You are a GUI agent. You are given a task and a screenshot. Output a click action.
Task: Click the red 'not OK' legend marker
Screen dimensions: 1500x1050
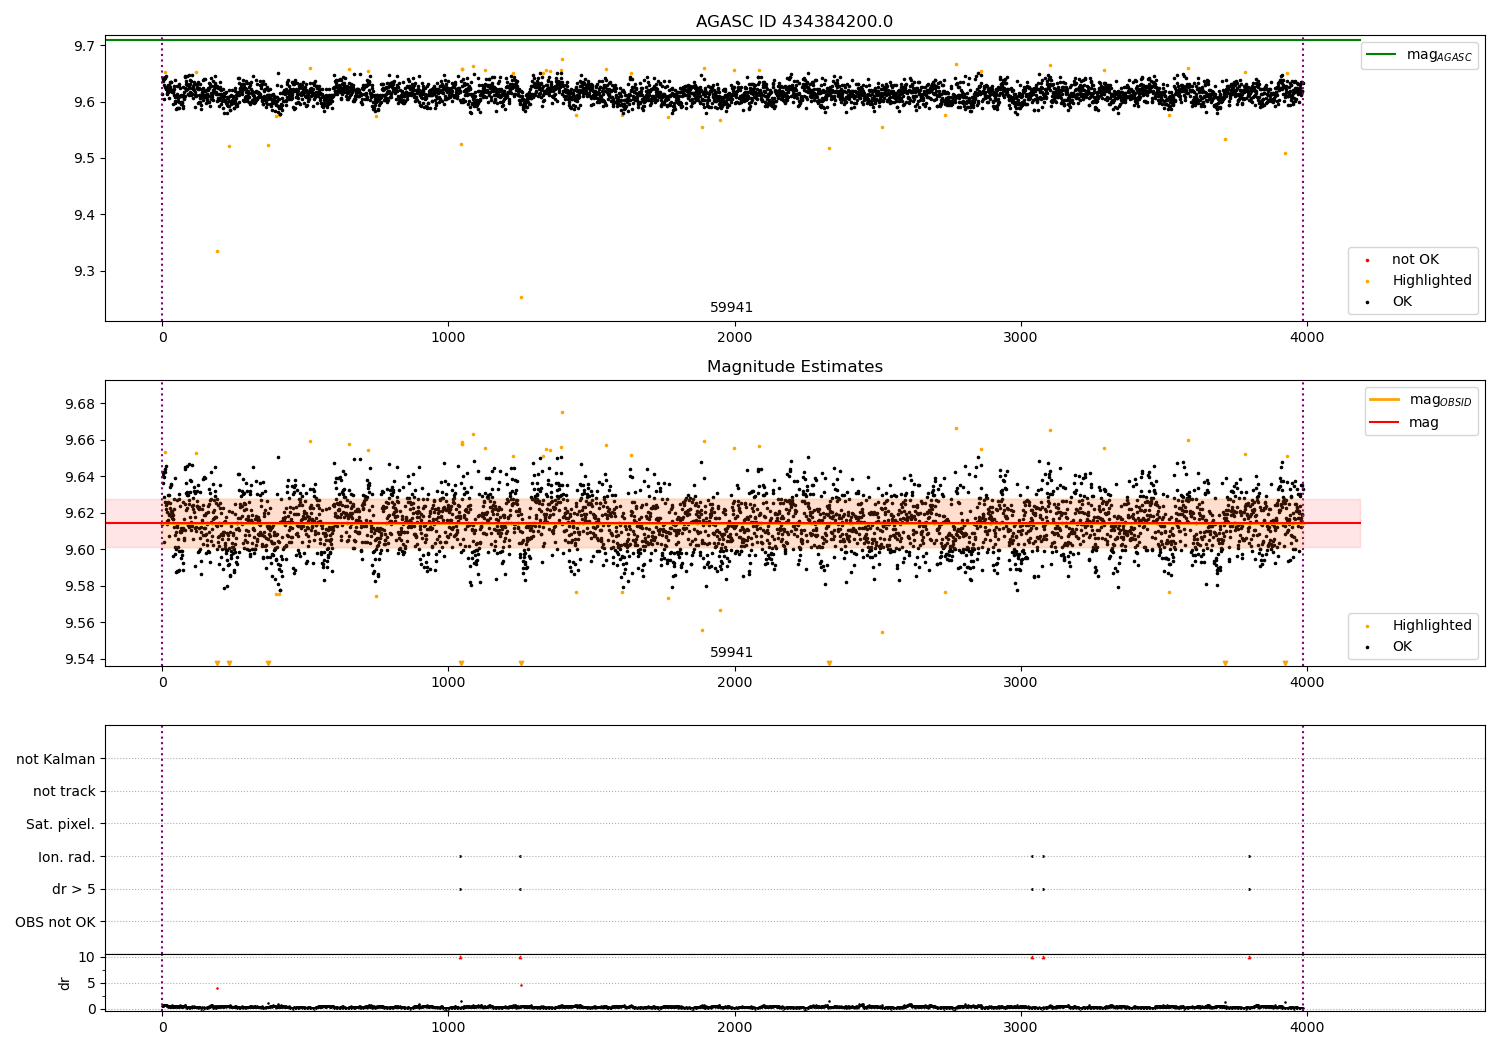[x=1367, y=260]
